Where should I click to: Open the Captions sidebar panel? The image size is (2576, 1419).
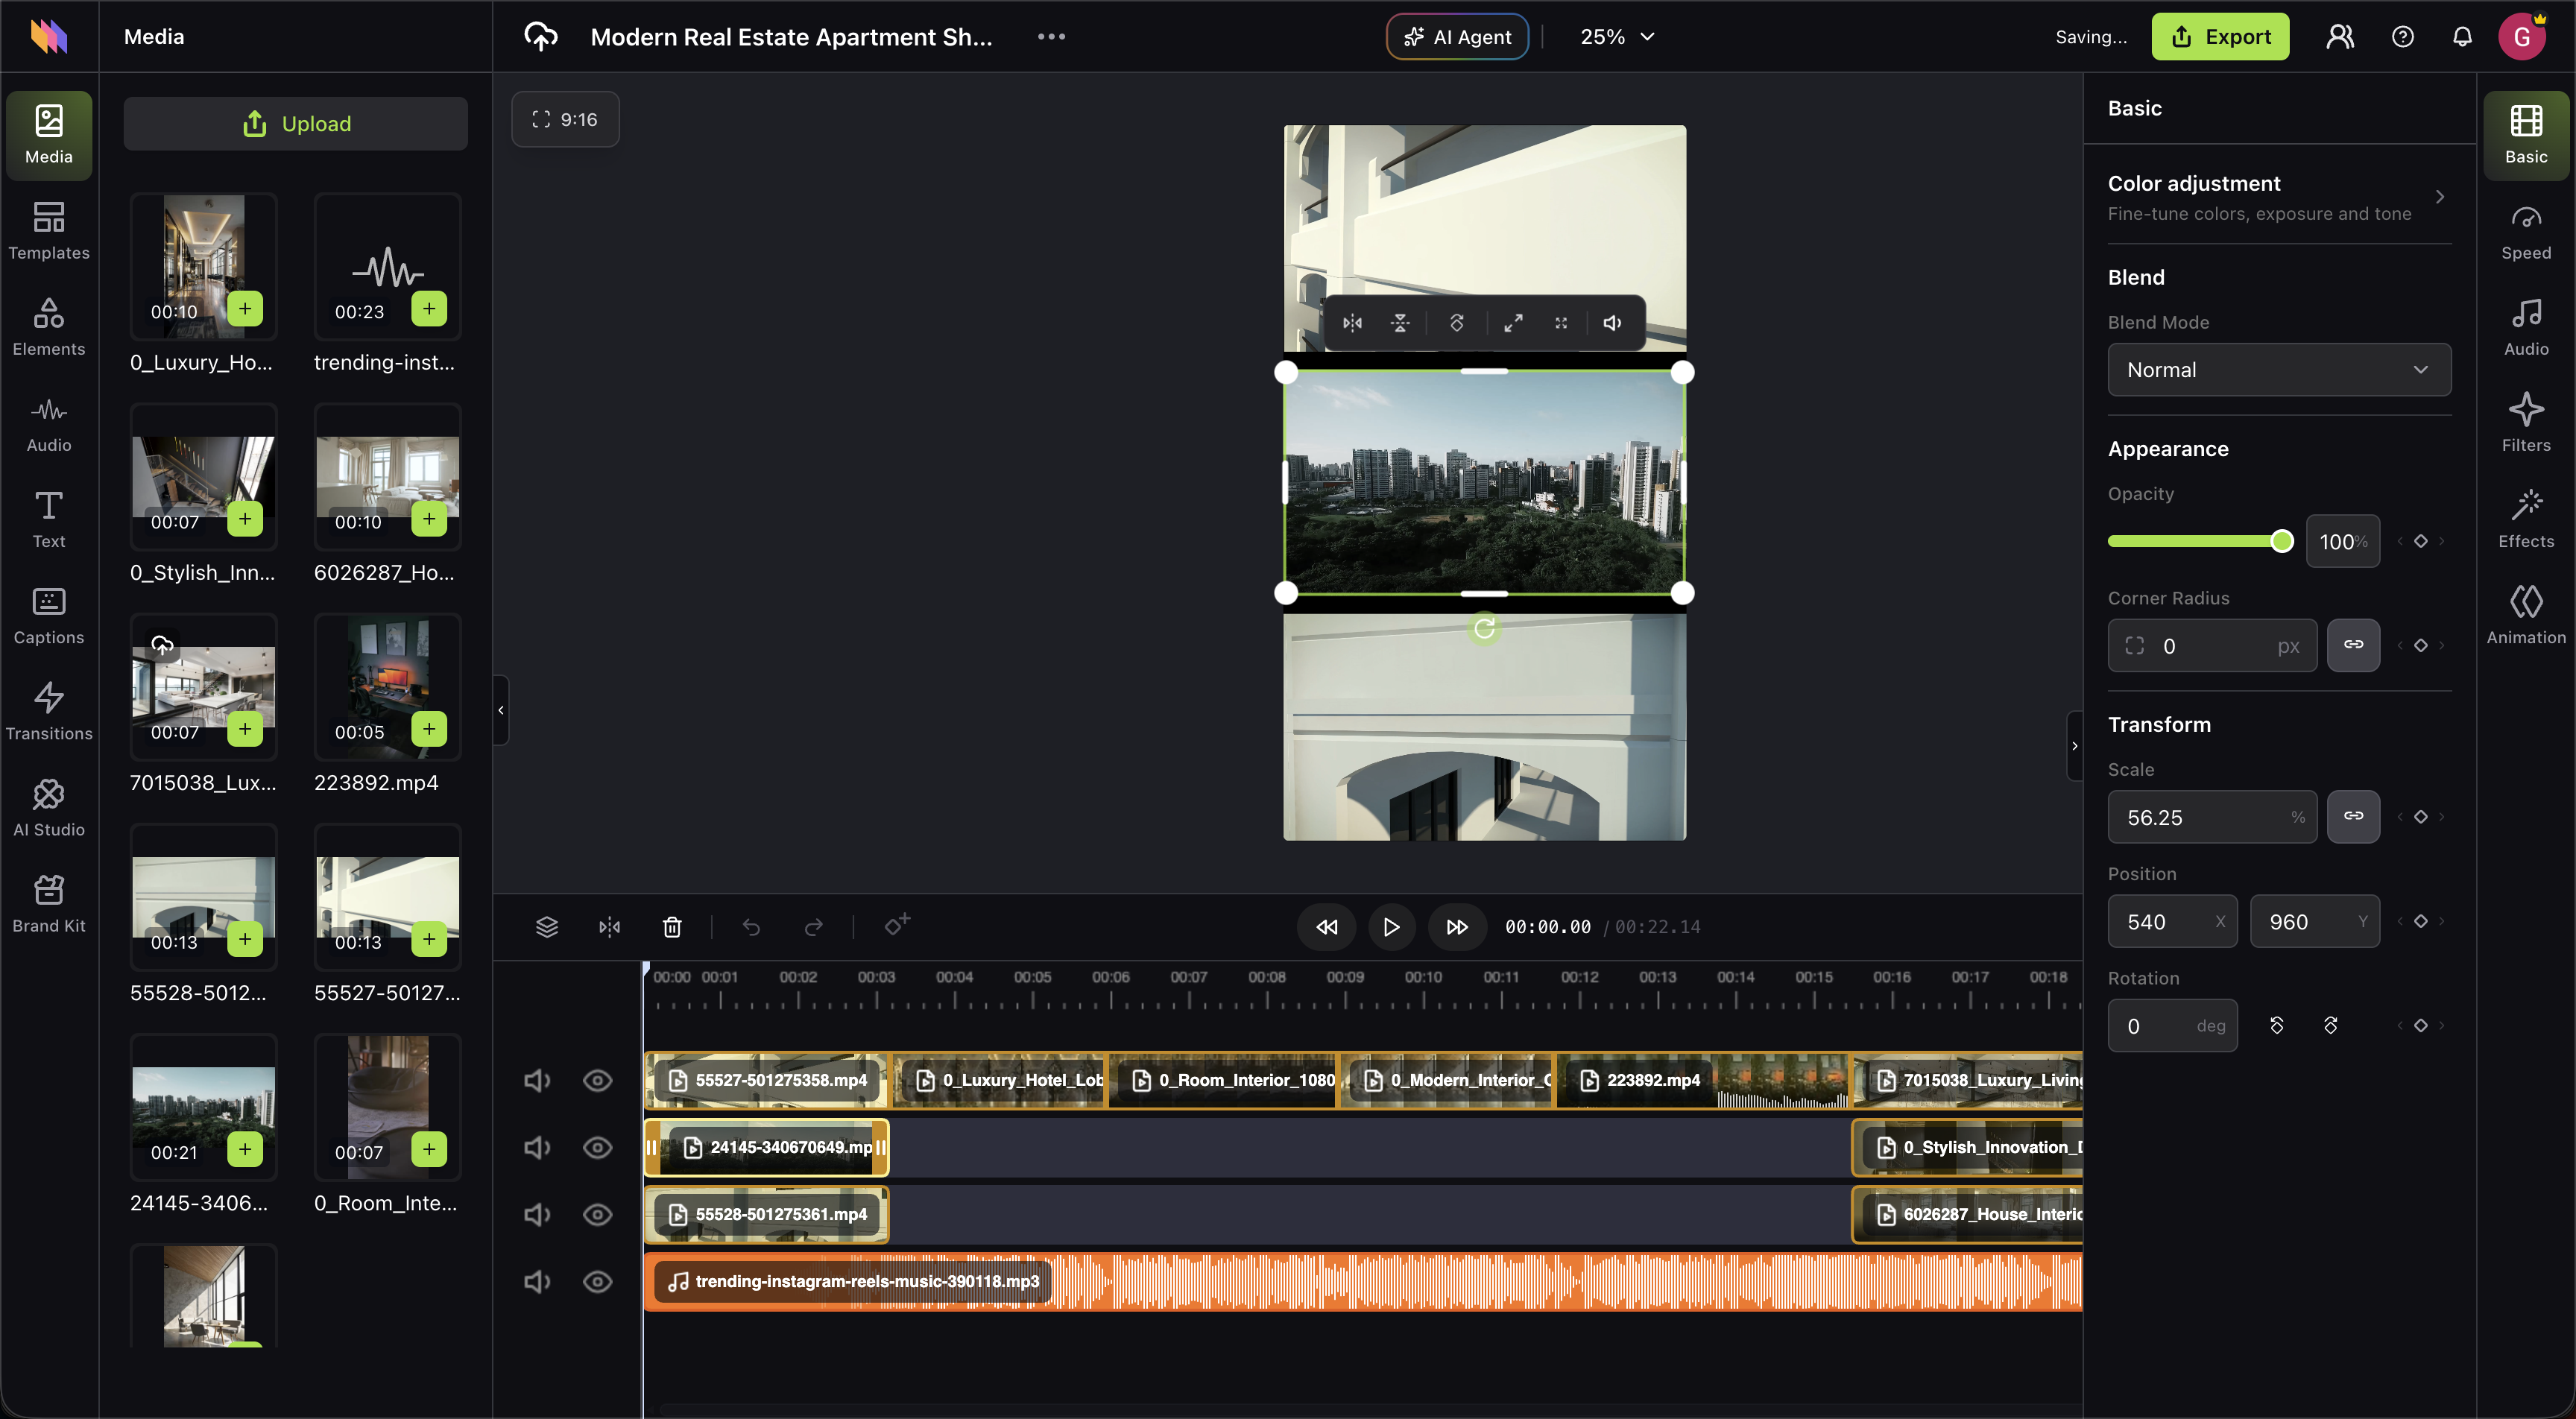48,615
